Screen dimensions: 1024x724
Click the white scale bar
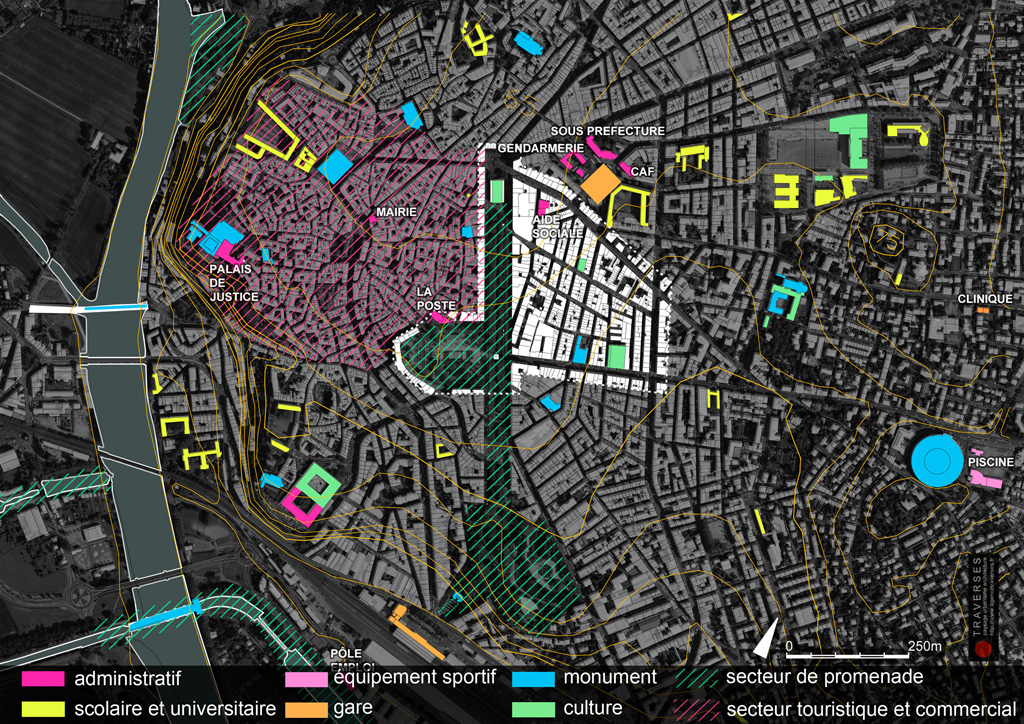pyautogui.click(x=847, y=654)
